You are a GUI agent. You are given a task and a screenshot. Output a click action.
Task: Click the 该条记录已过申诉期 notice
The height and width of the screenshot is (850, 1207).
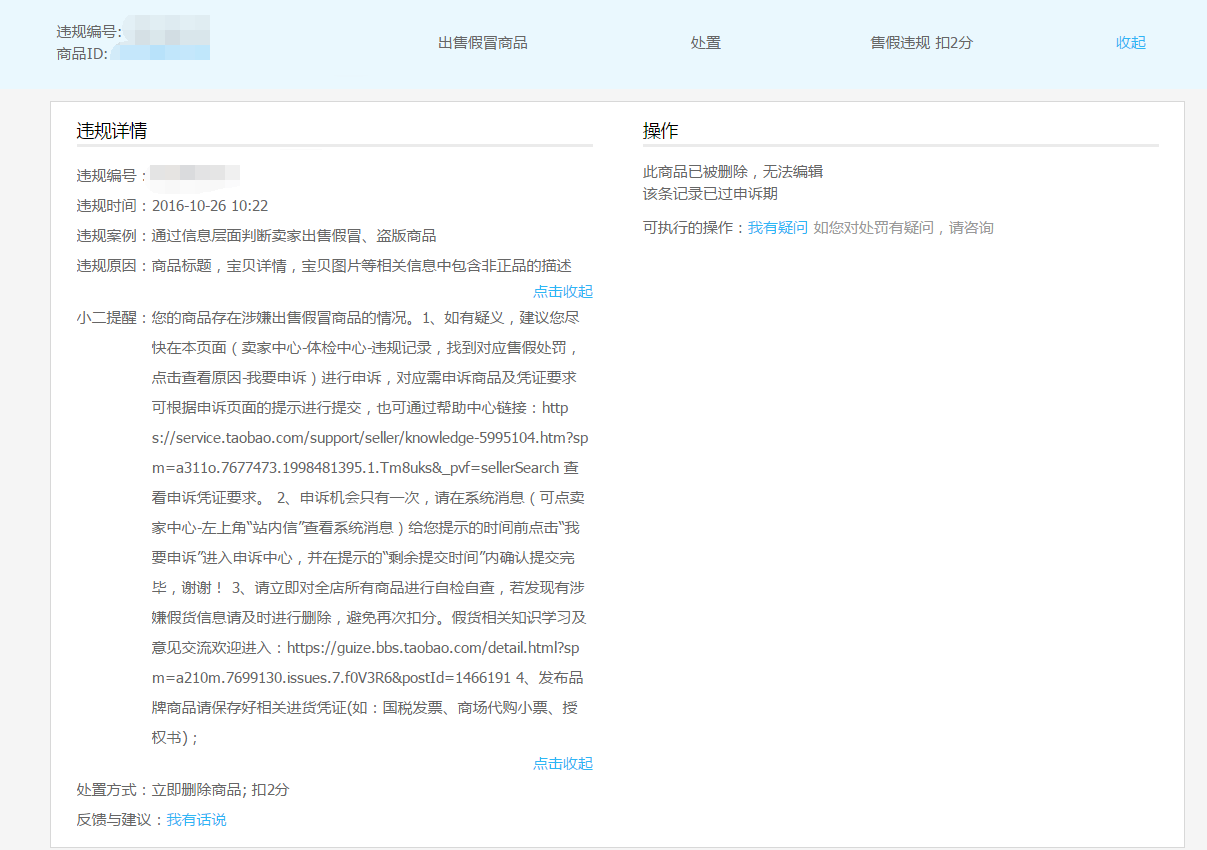710,194
